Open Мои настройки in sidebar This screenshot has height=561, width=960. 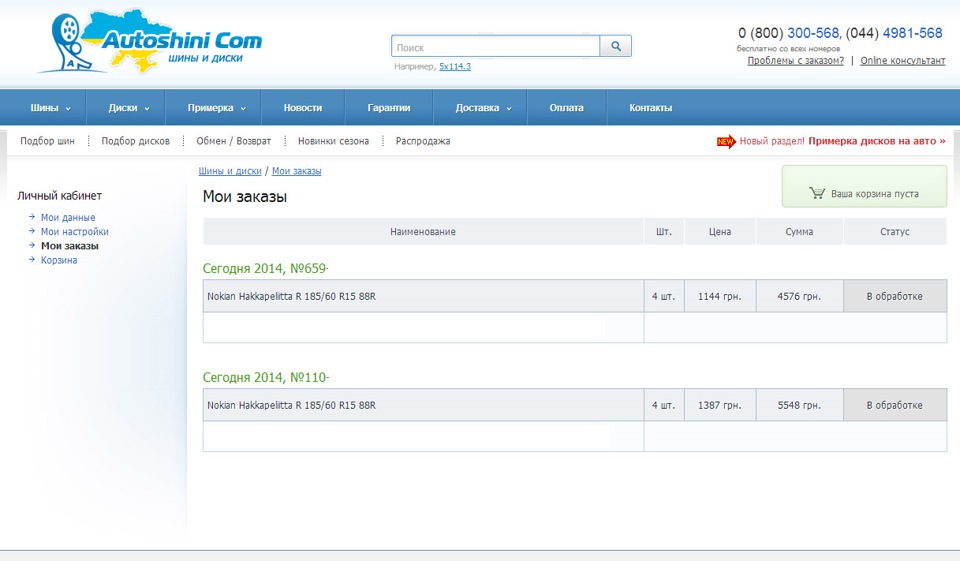(75, 232)
